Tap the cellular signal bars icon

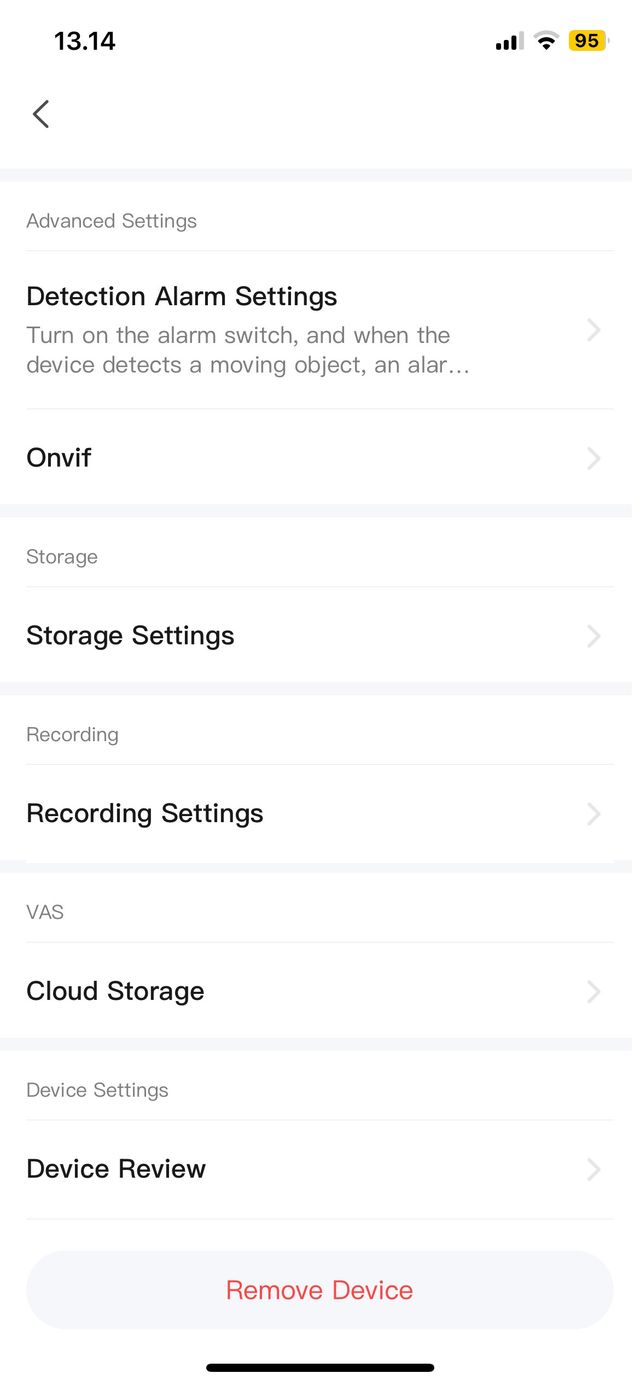pos(509,42)
